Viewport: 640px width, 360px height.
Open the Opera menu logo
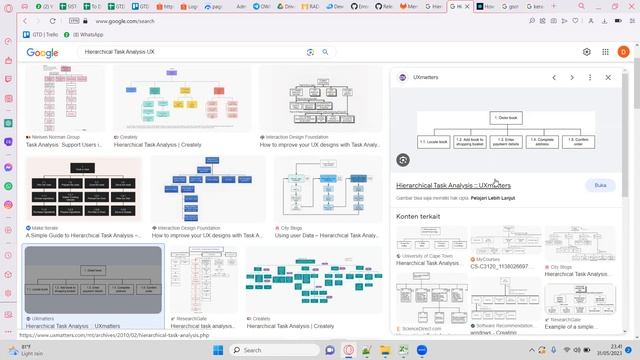click(8, 8)
